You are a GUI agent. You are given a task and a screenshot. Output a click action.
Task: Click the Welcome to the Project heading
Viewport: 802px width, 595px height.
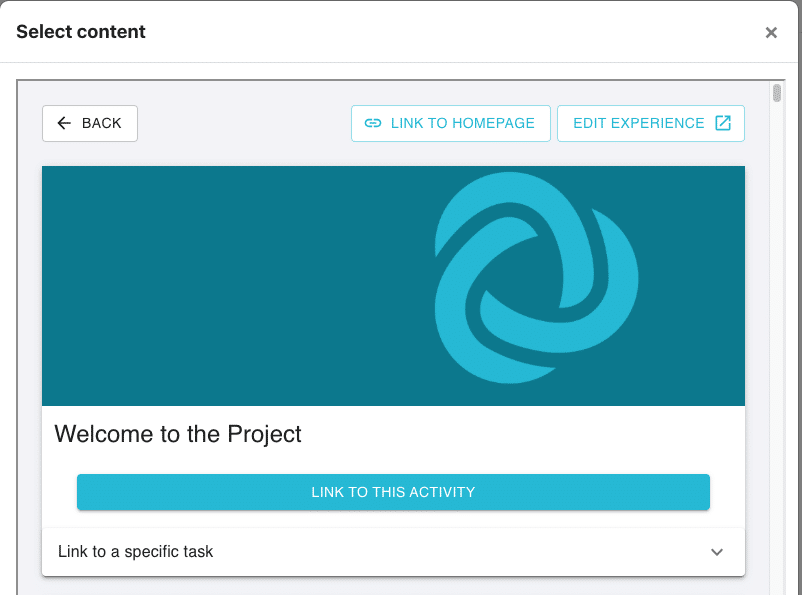click(178, 434)
